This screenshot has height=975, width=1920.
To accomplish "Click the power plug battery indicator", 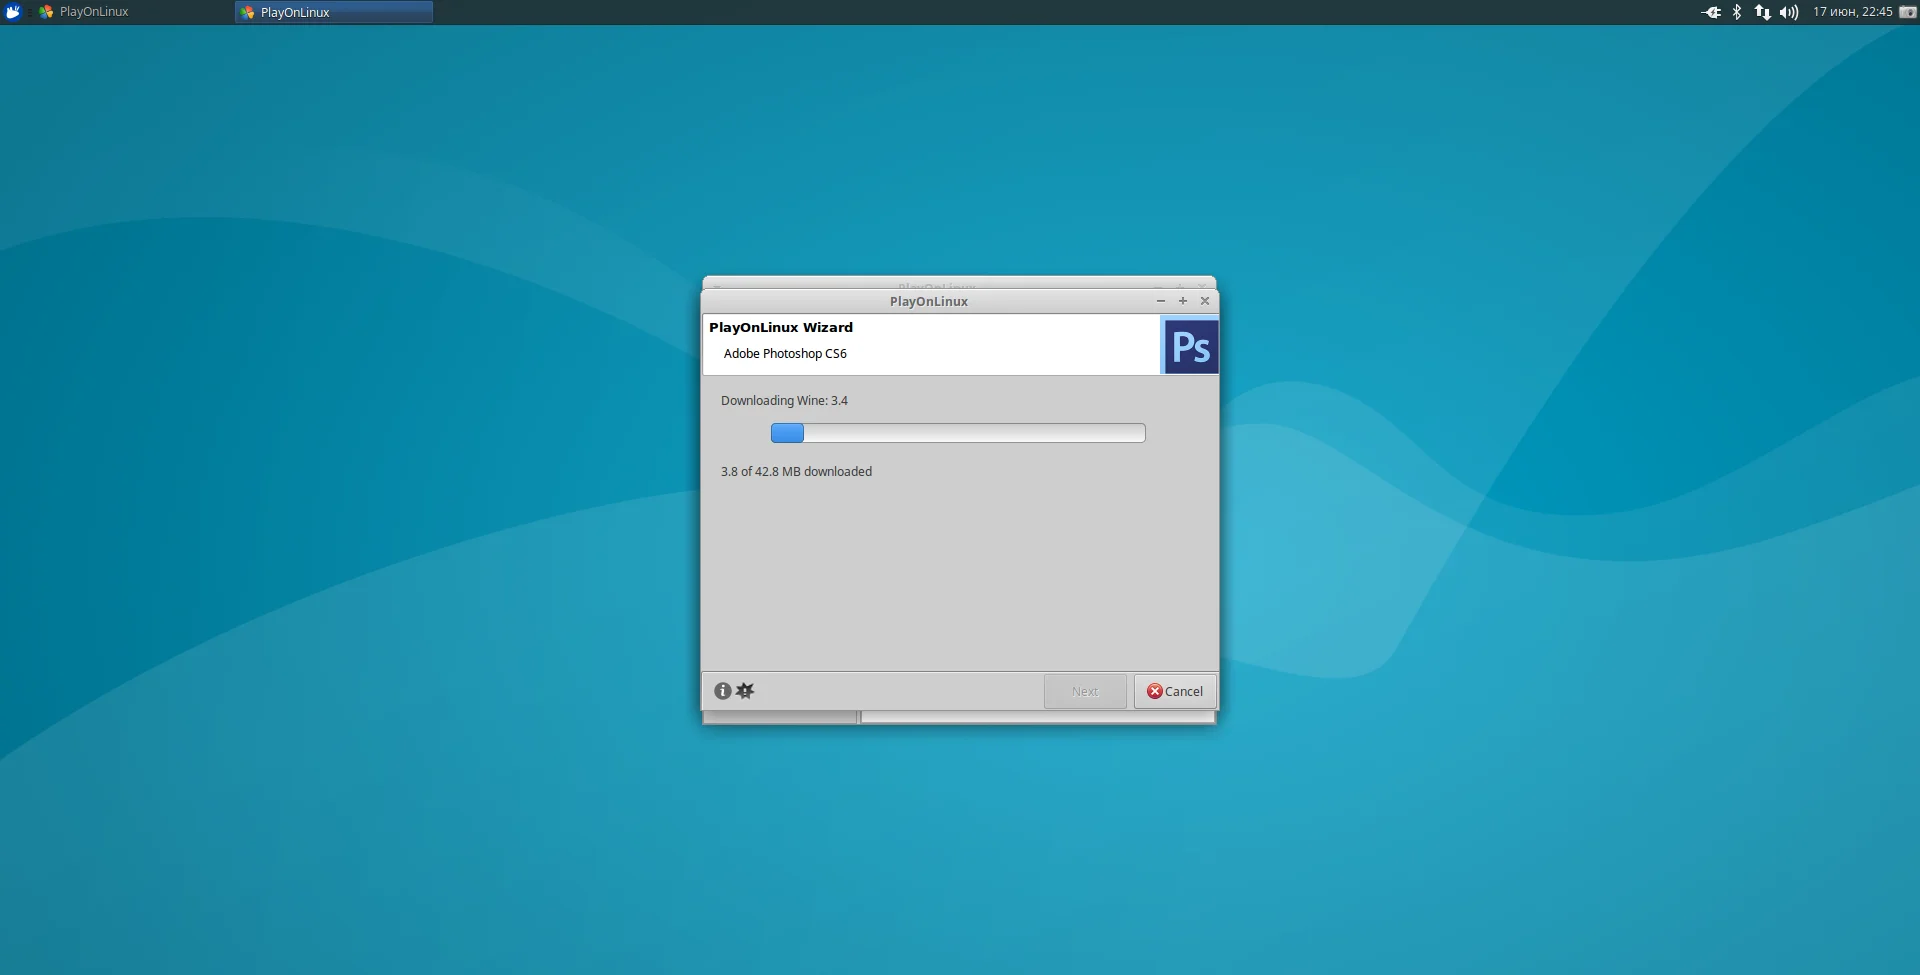I will (x=1711, y=12).
